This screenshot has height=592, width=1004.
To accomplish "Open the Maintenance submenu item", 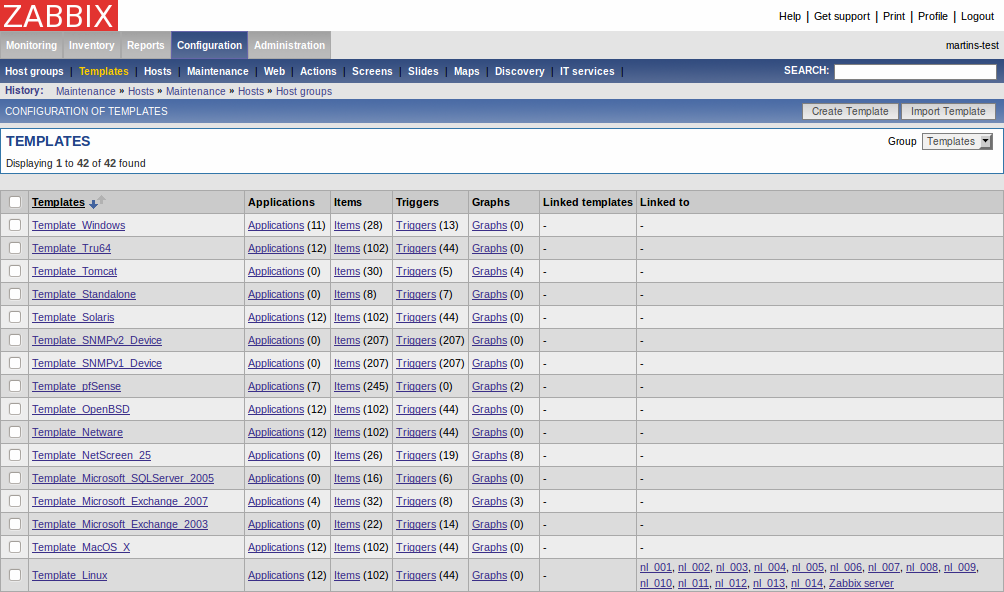I will pos(218,72).
